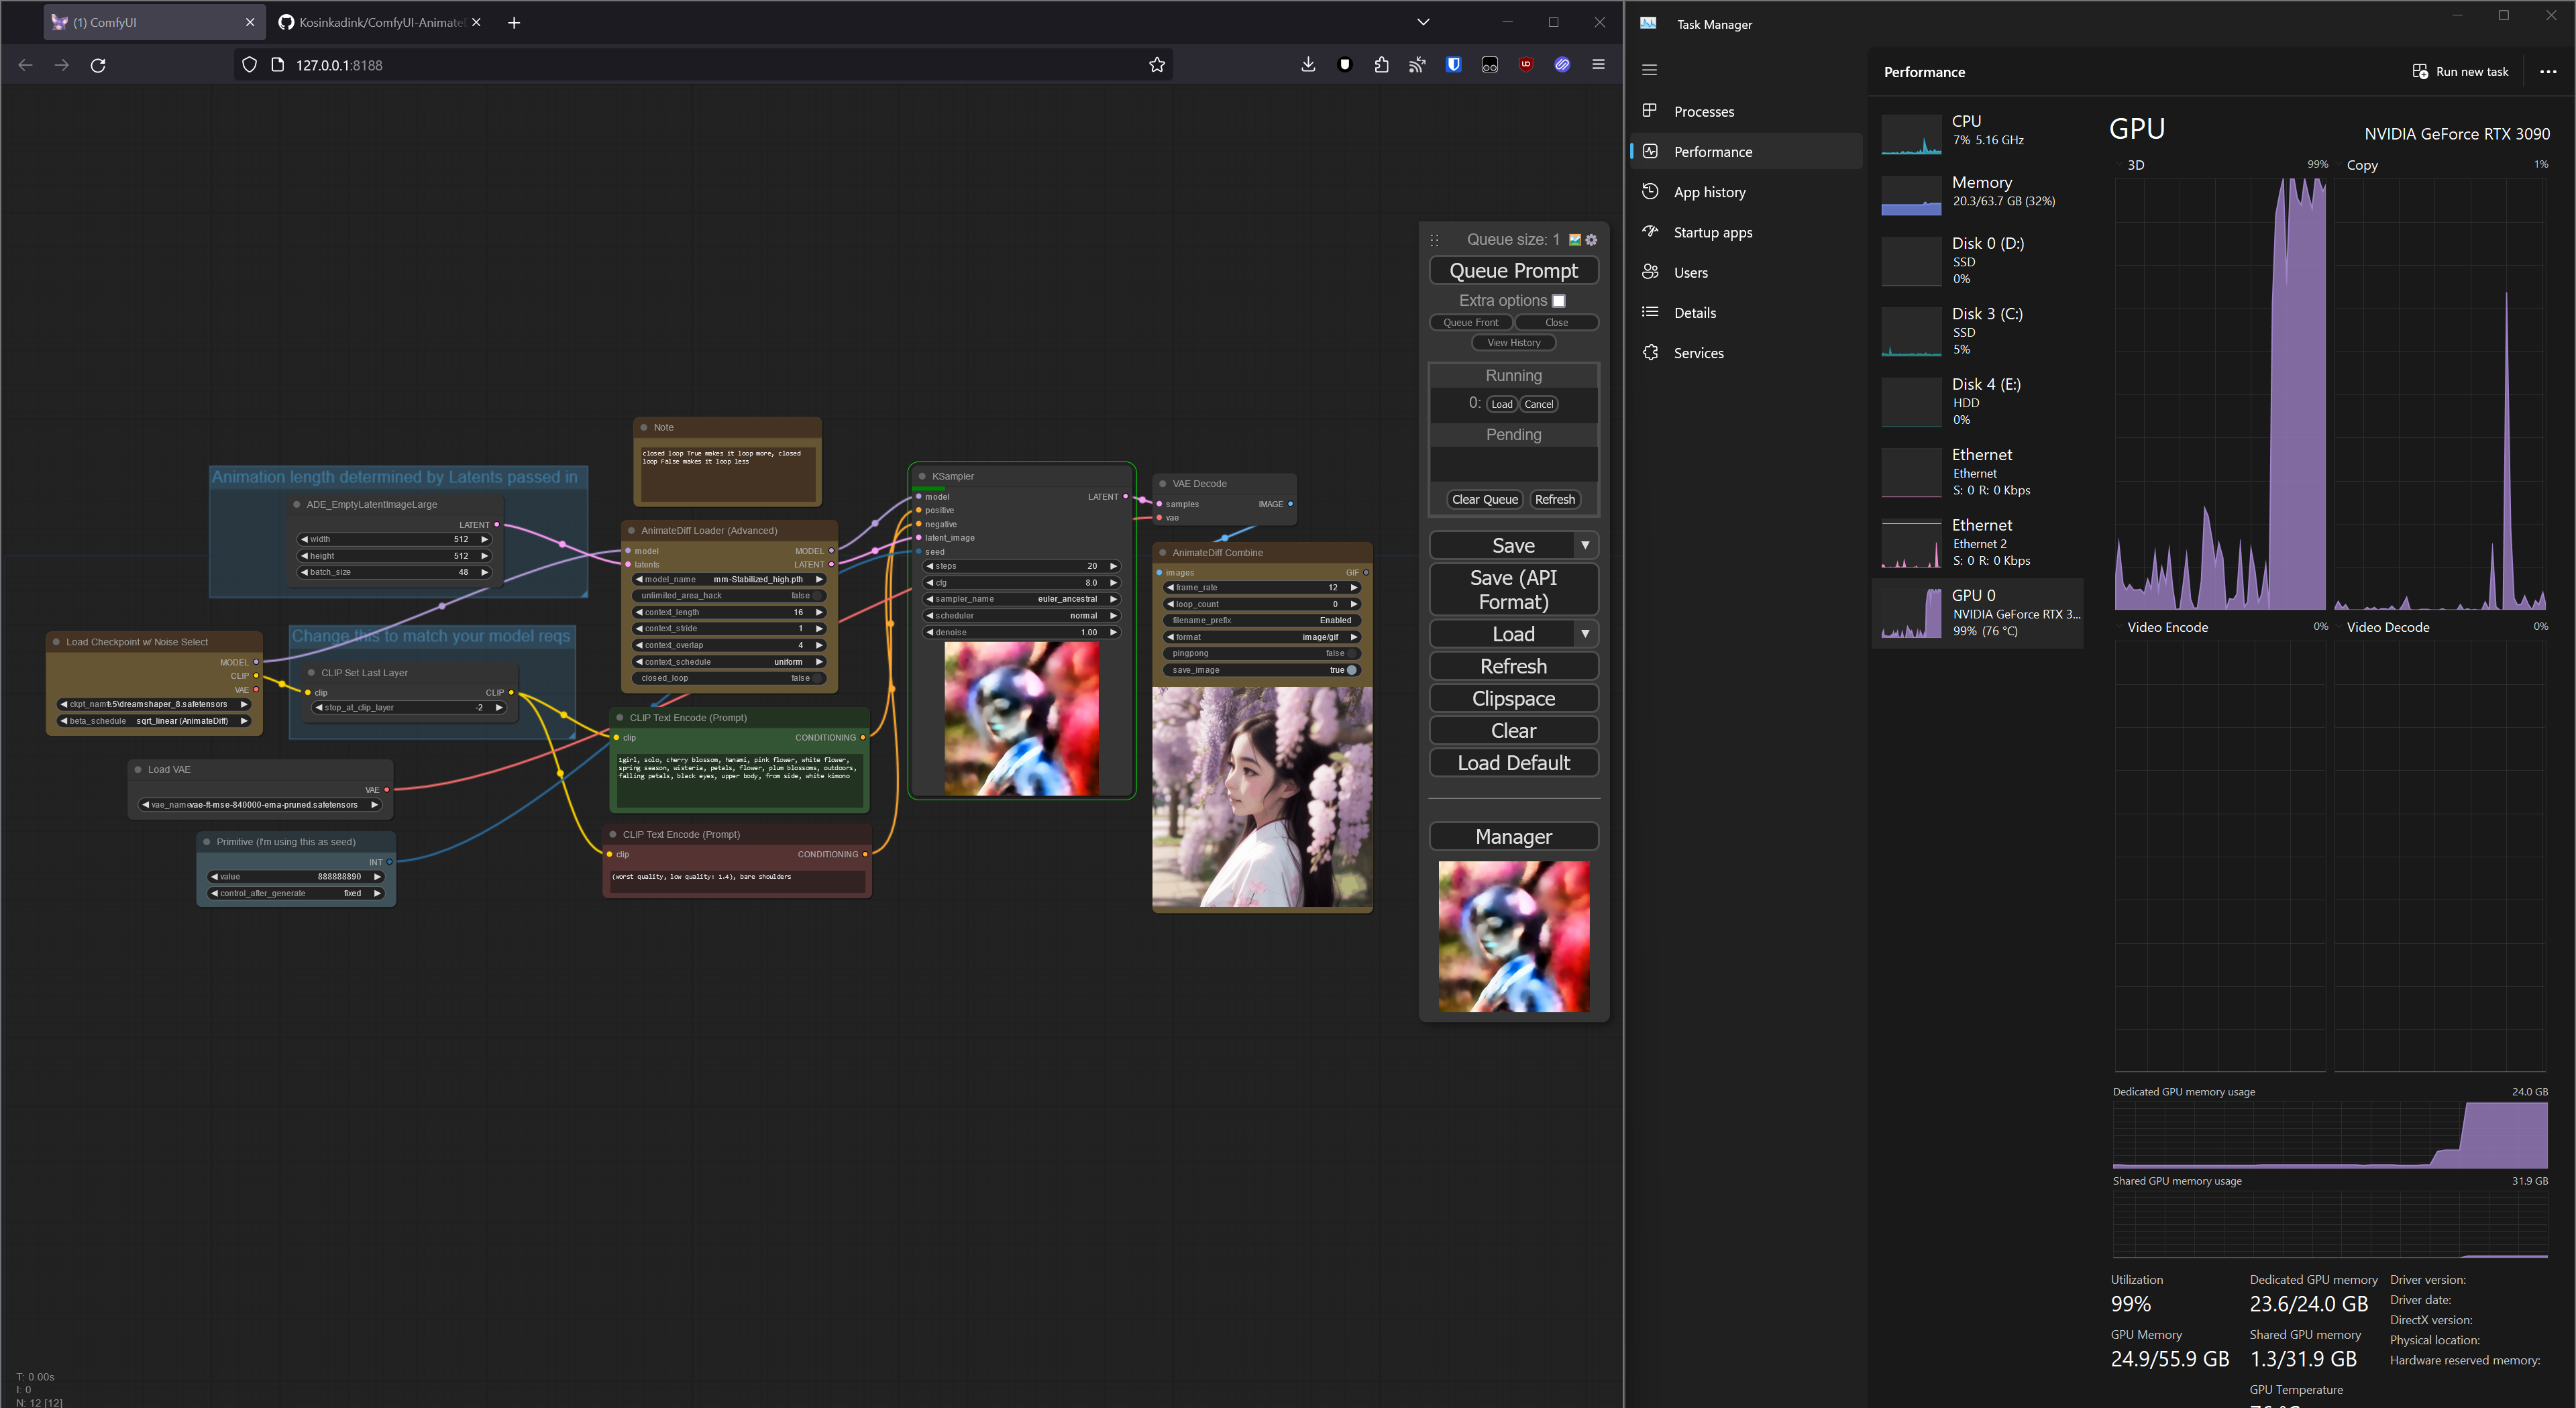Image resolution: width=2576 pixels, height=1408 pixels.
Task: Open the queue panel settings gear
Action: (x=1592, y=240)
